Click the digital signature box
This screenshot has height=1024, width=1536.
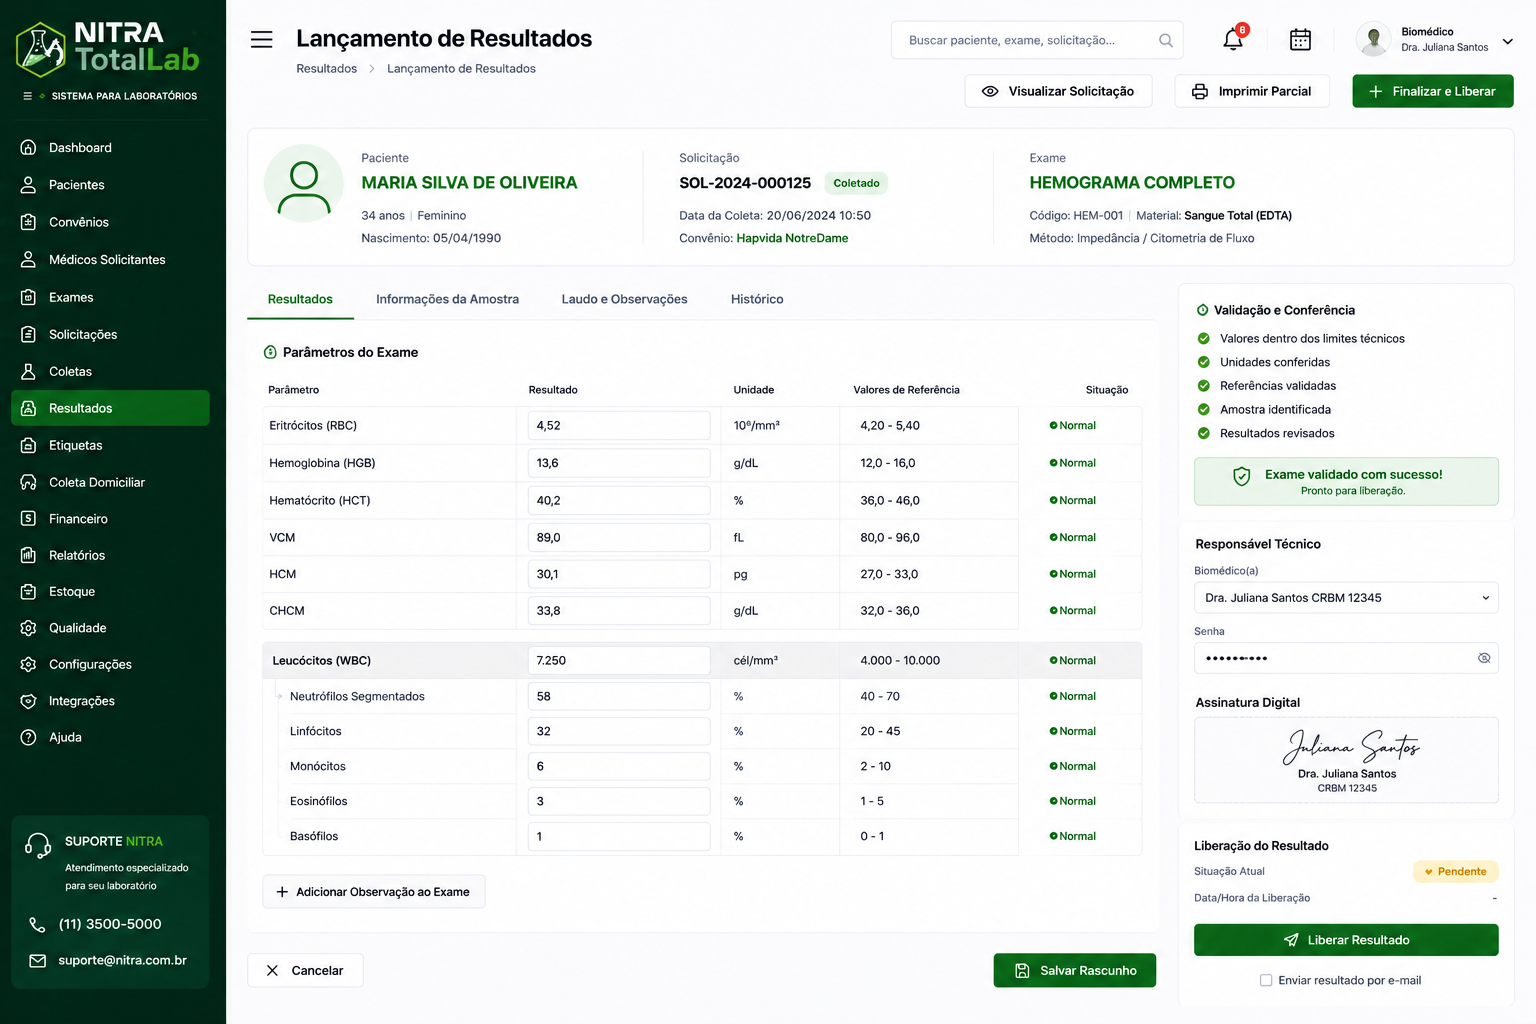tap(1346, 760)
